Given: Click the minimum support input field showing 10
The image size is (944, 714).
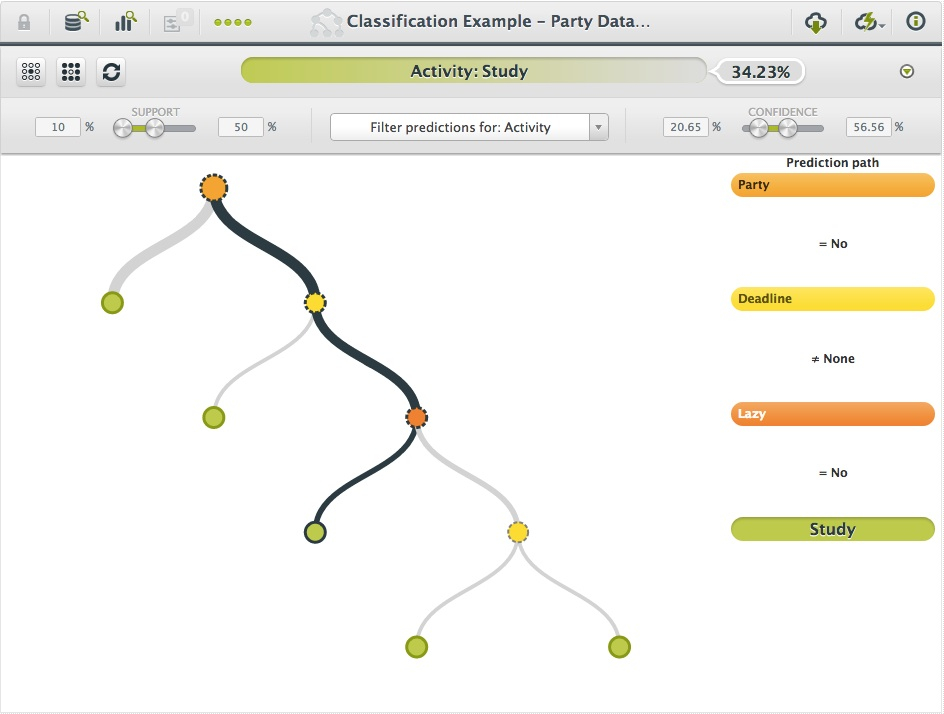Looking at the screenshot, I should 57,127.
